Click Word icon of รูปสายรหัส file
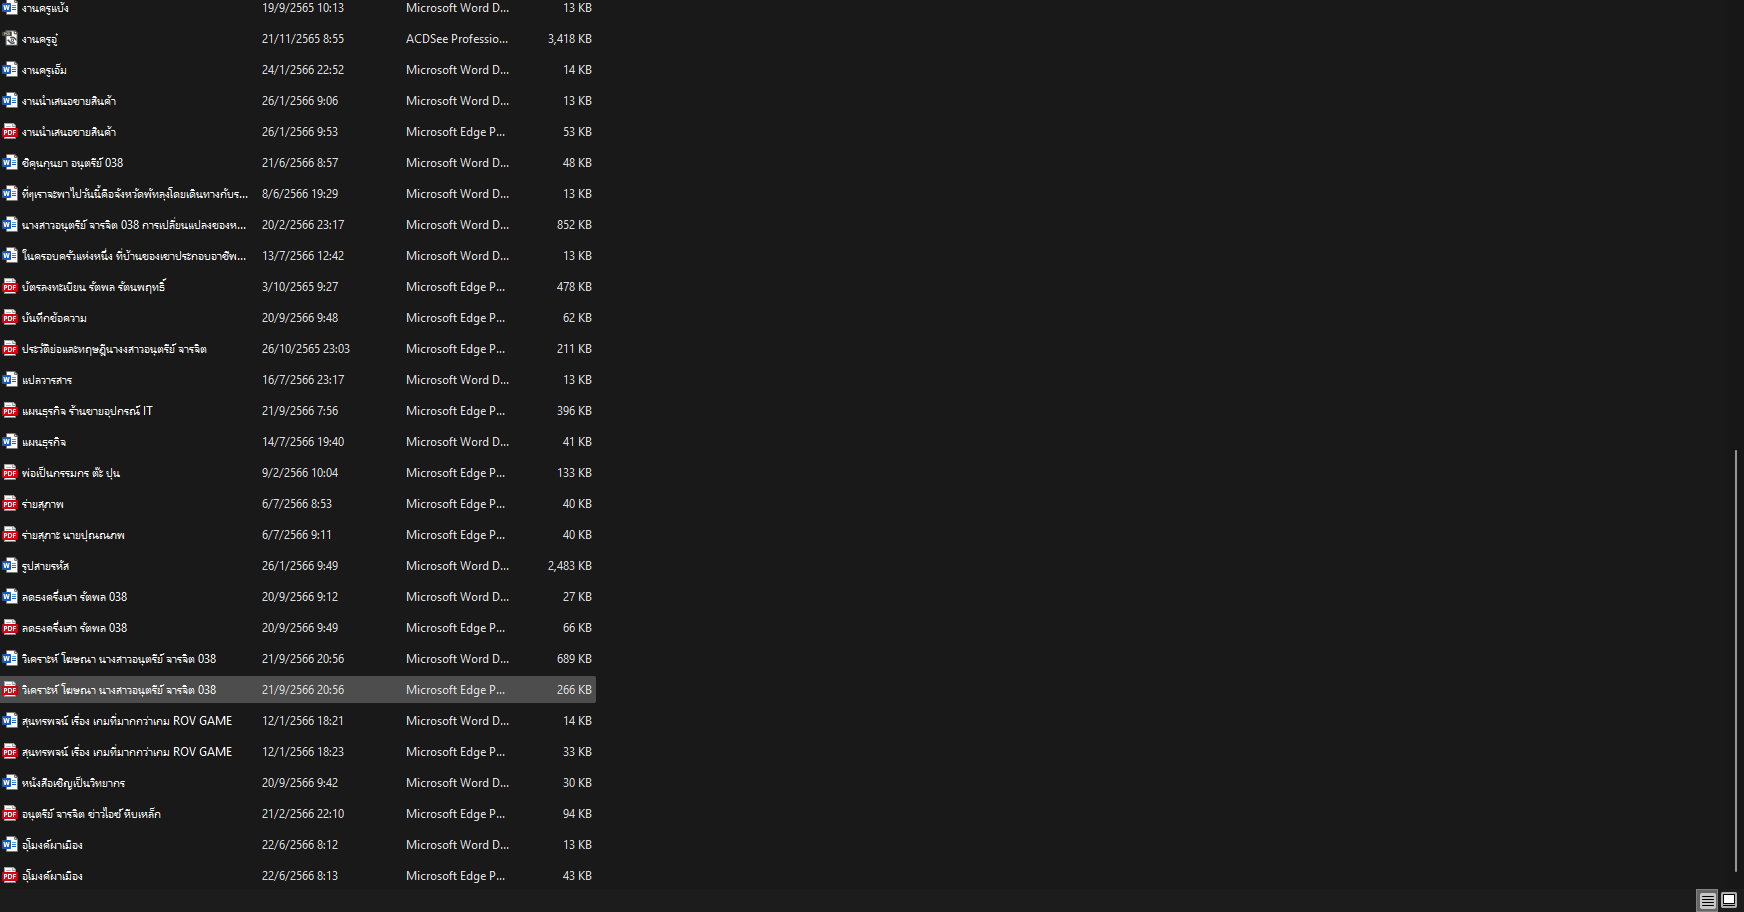The height and width of the screenshot is (912, 1744). (10, 566)
